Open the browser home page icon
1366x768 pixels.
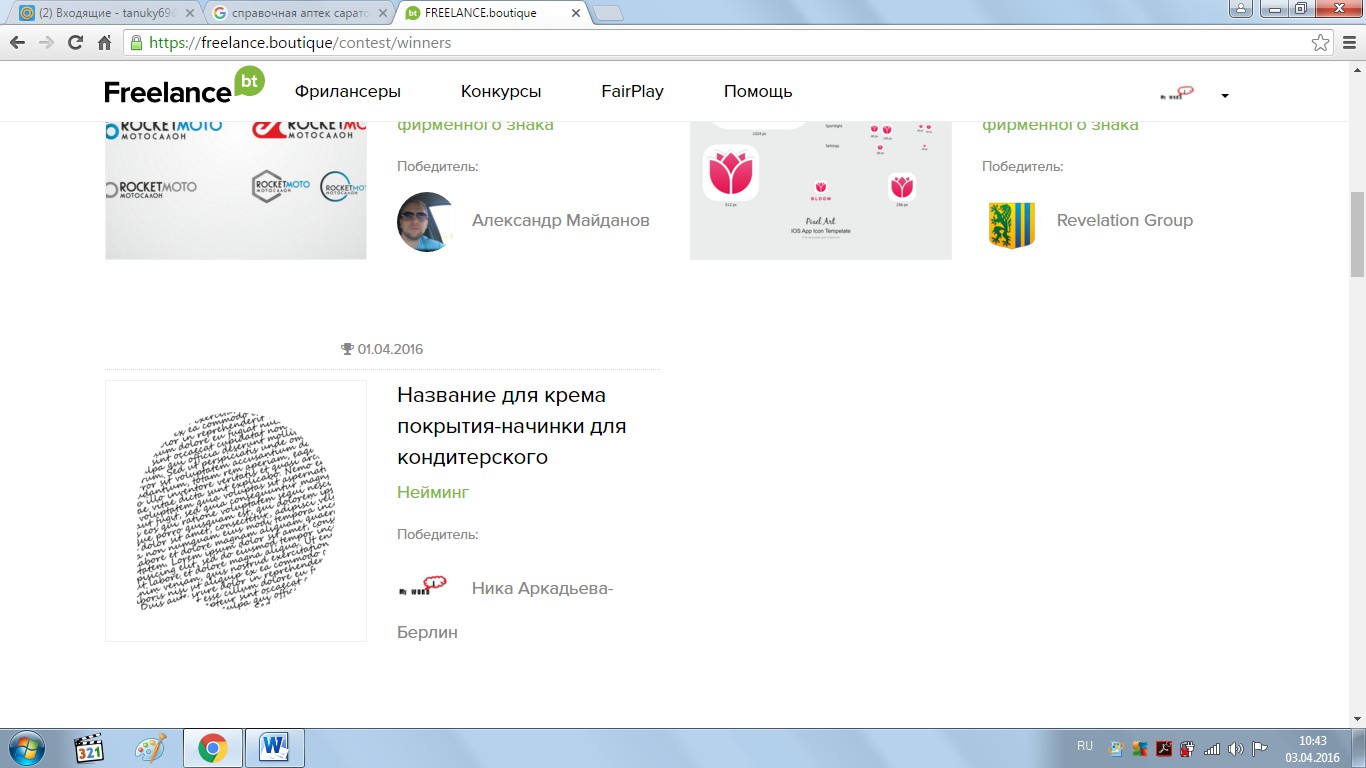coord(104,43)
